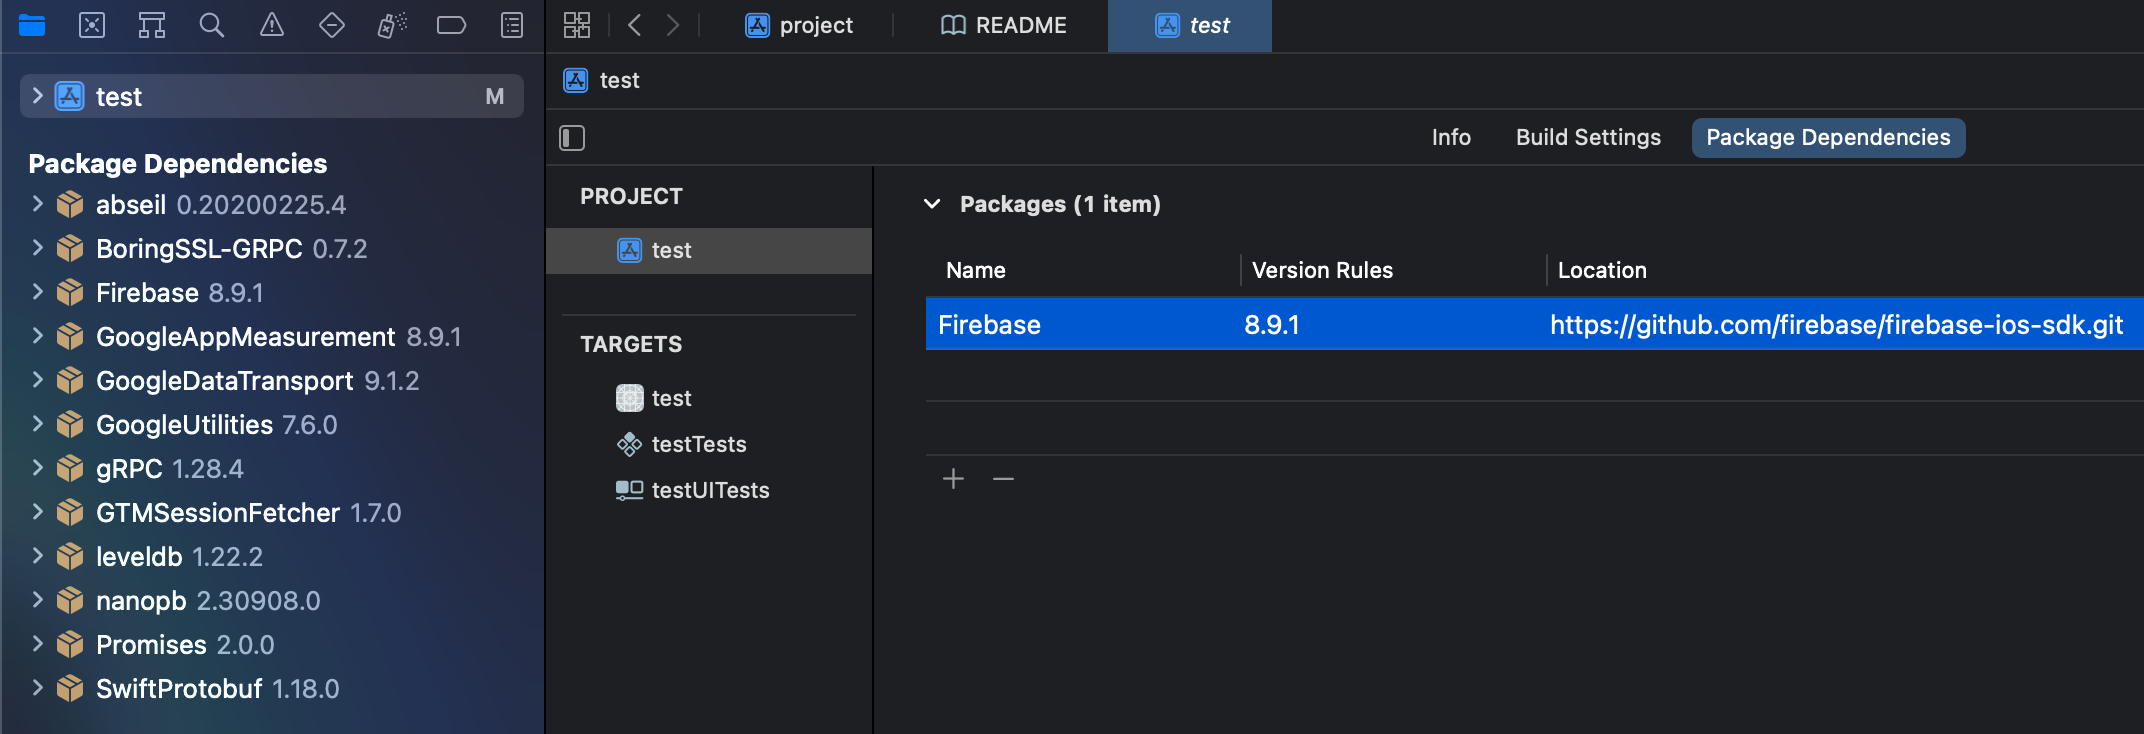Expand the leveldb package

pyautogui.click(x=37, y=556)
